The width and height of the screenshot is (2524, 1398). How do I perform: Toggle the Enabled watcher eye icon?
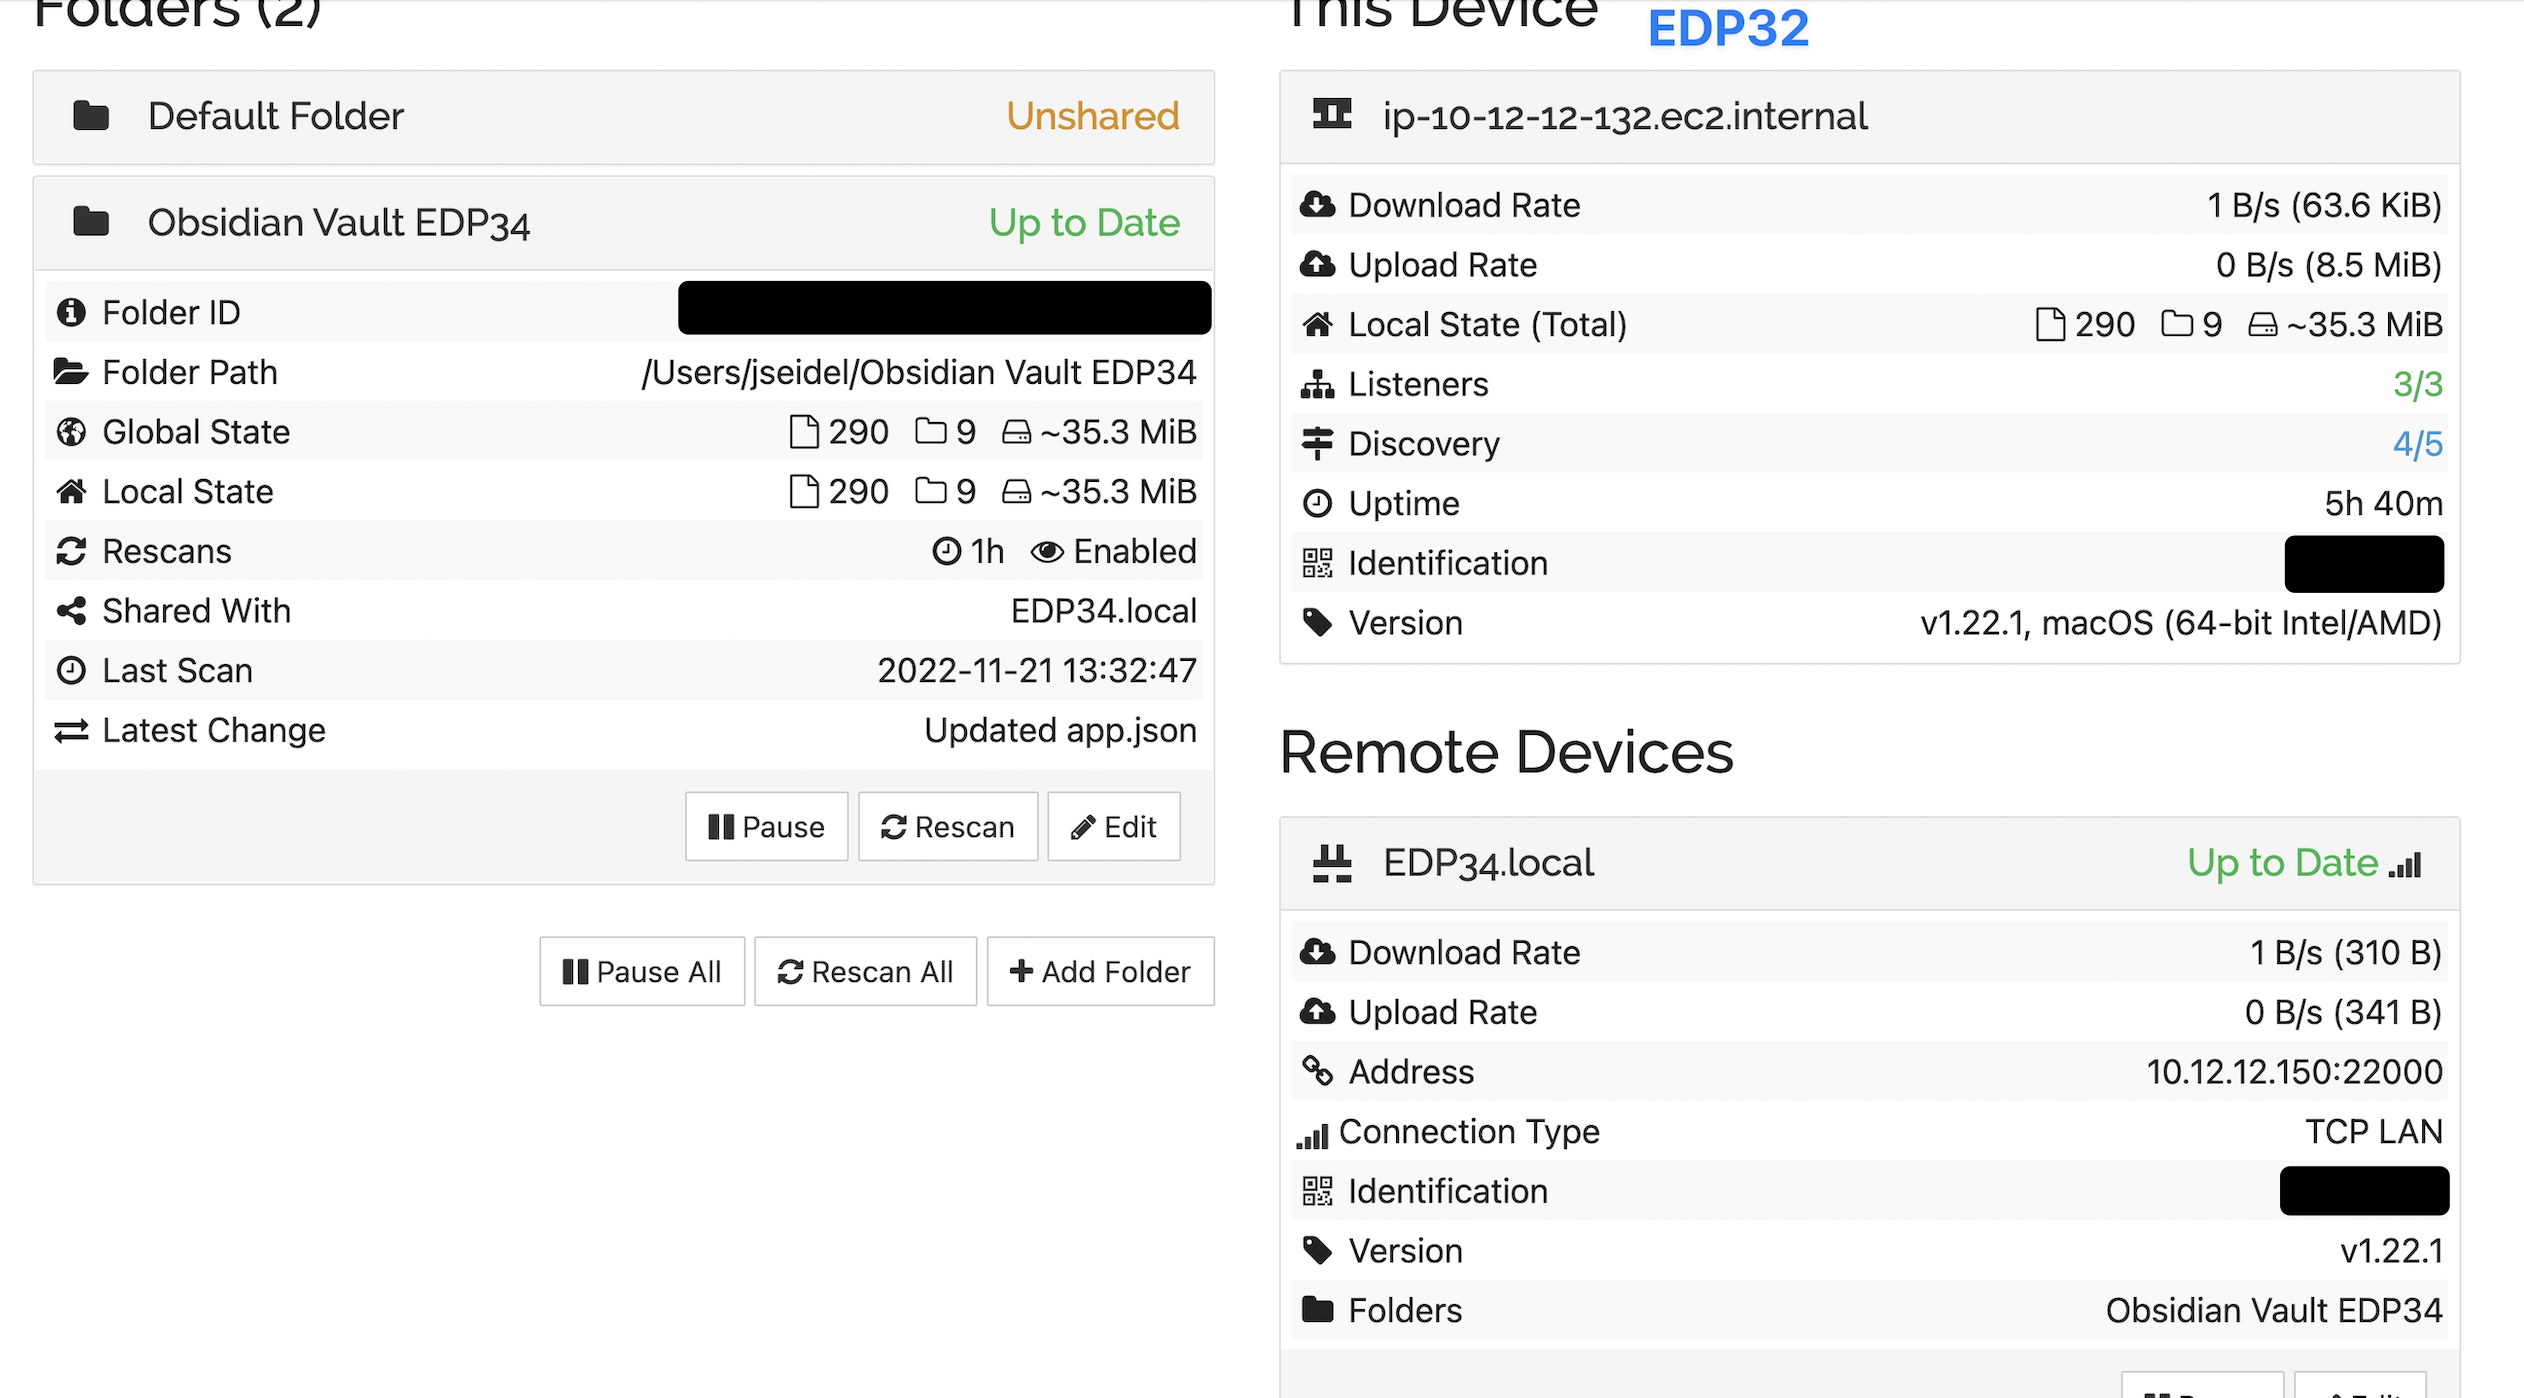[x=1046, y=551]
